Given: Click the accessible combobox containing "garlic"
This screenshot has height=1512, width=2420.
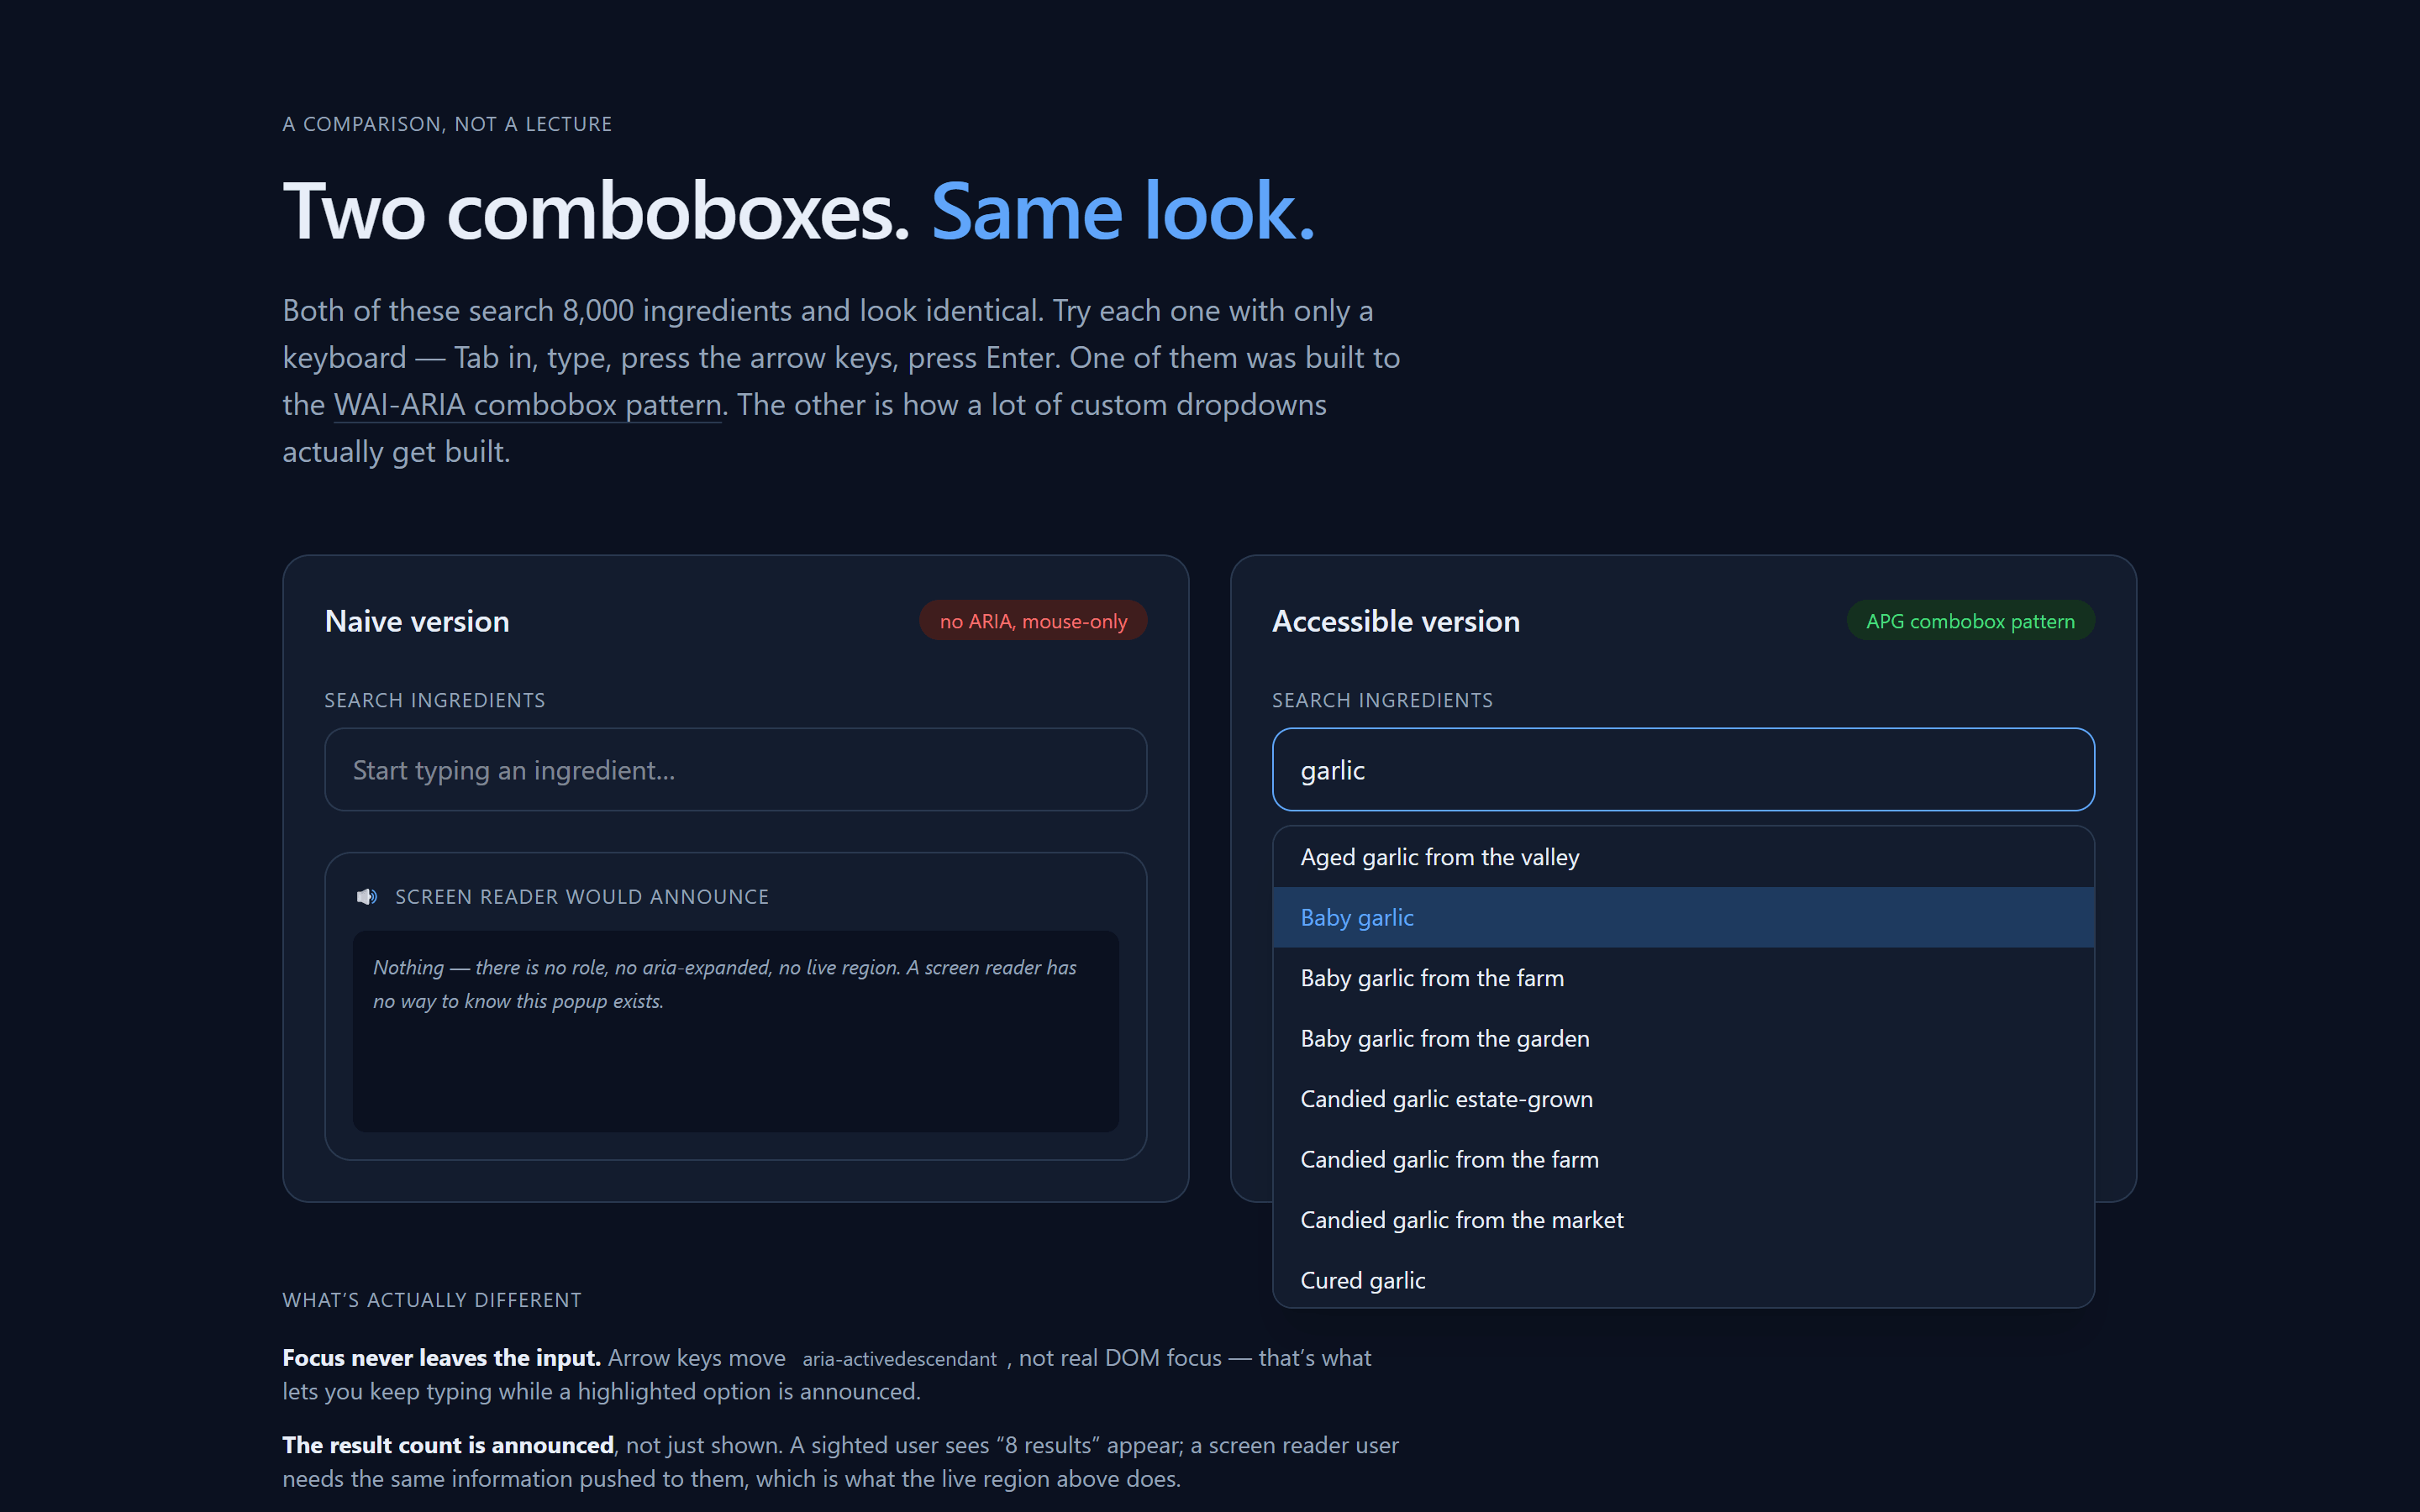Looking at the screenshot, I should [1682, 769].
